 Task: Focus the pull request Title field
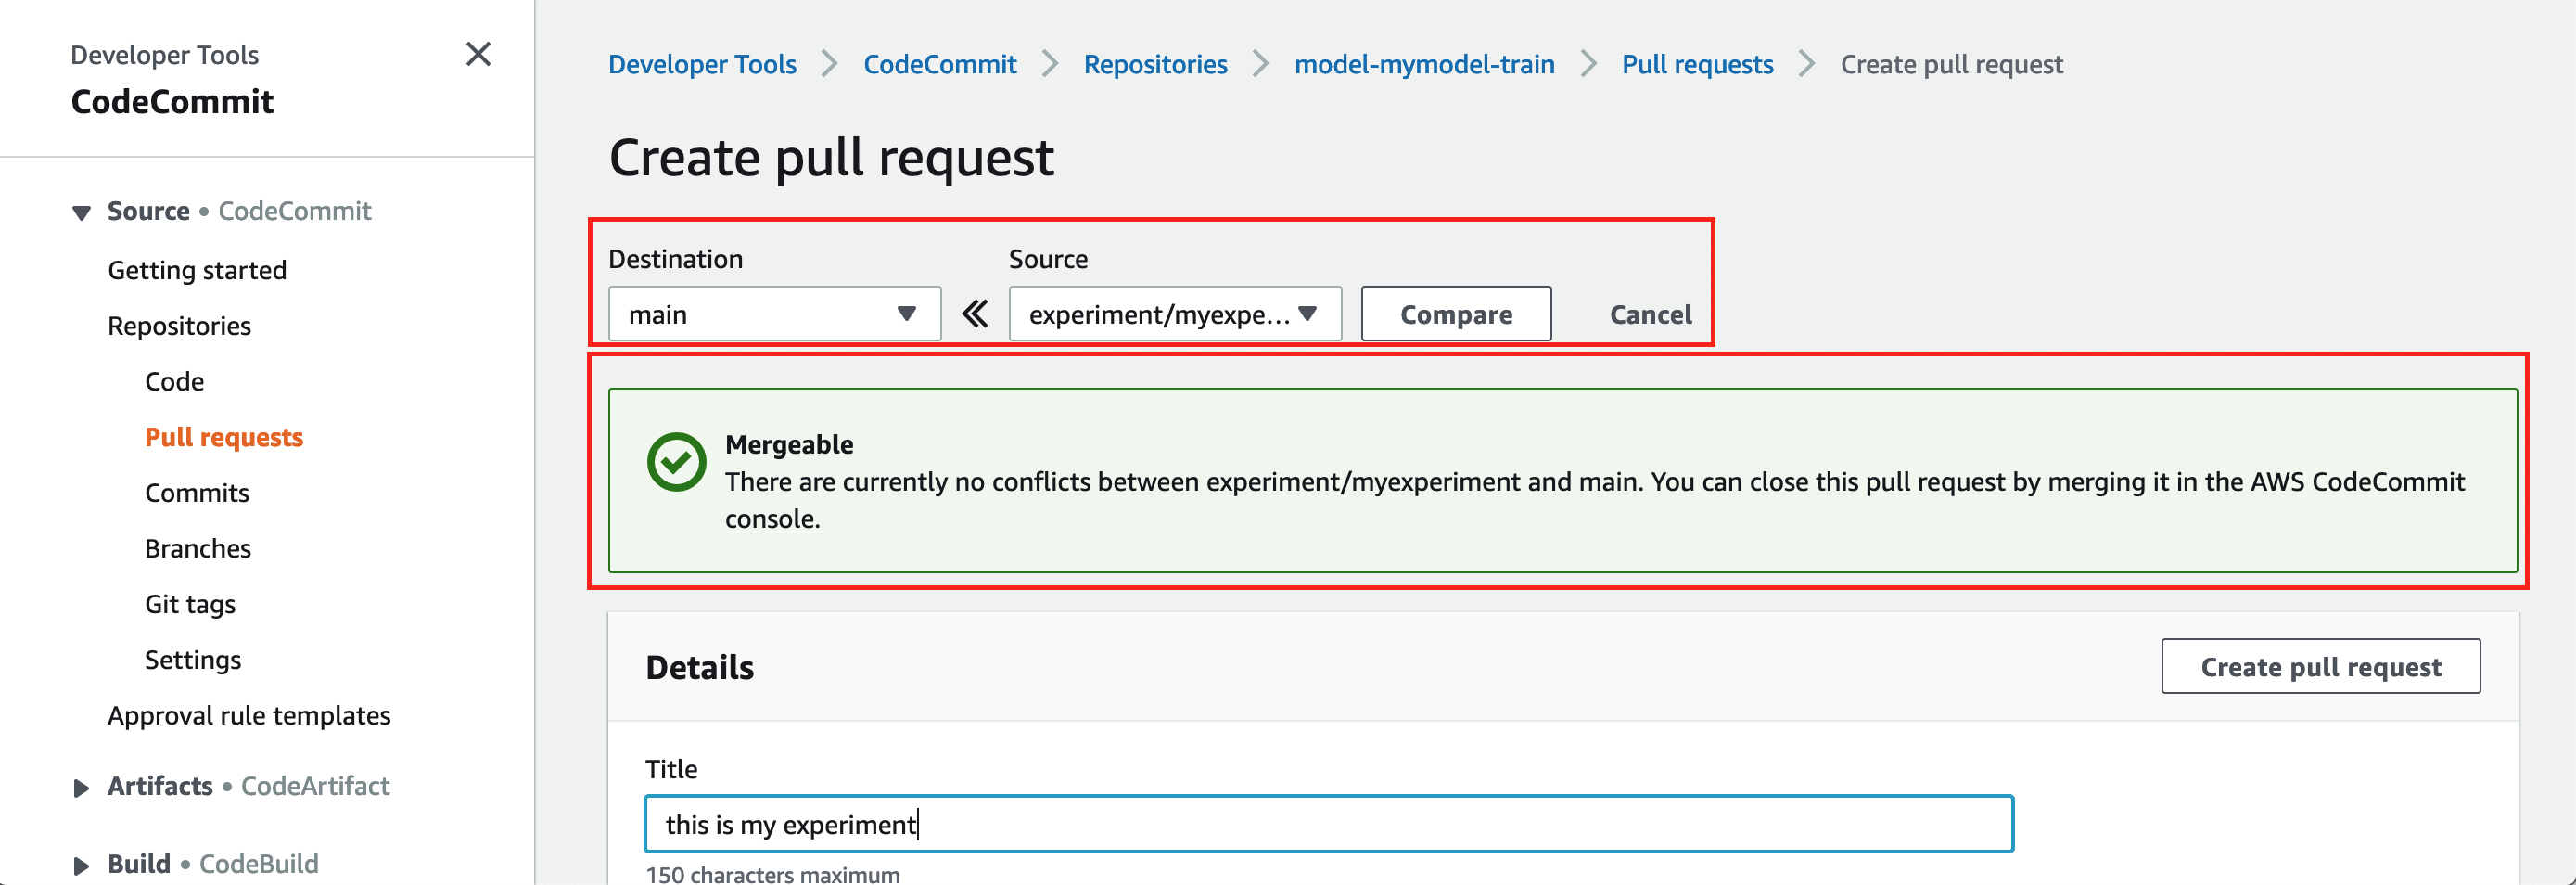click(1328, 824)
